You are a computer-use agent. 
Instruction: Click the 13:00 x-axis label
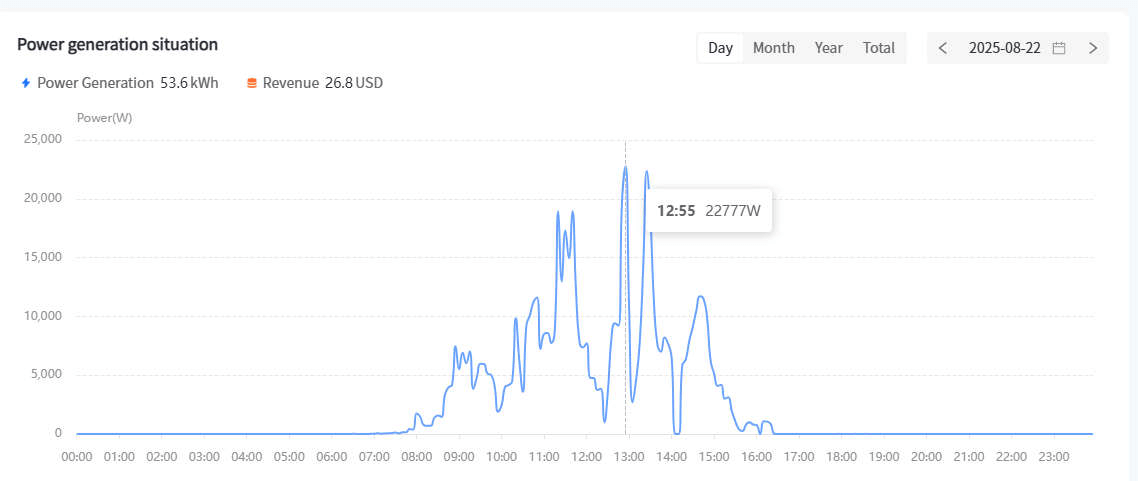tap(629, 457)
